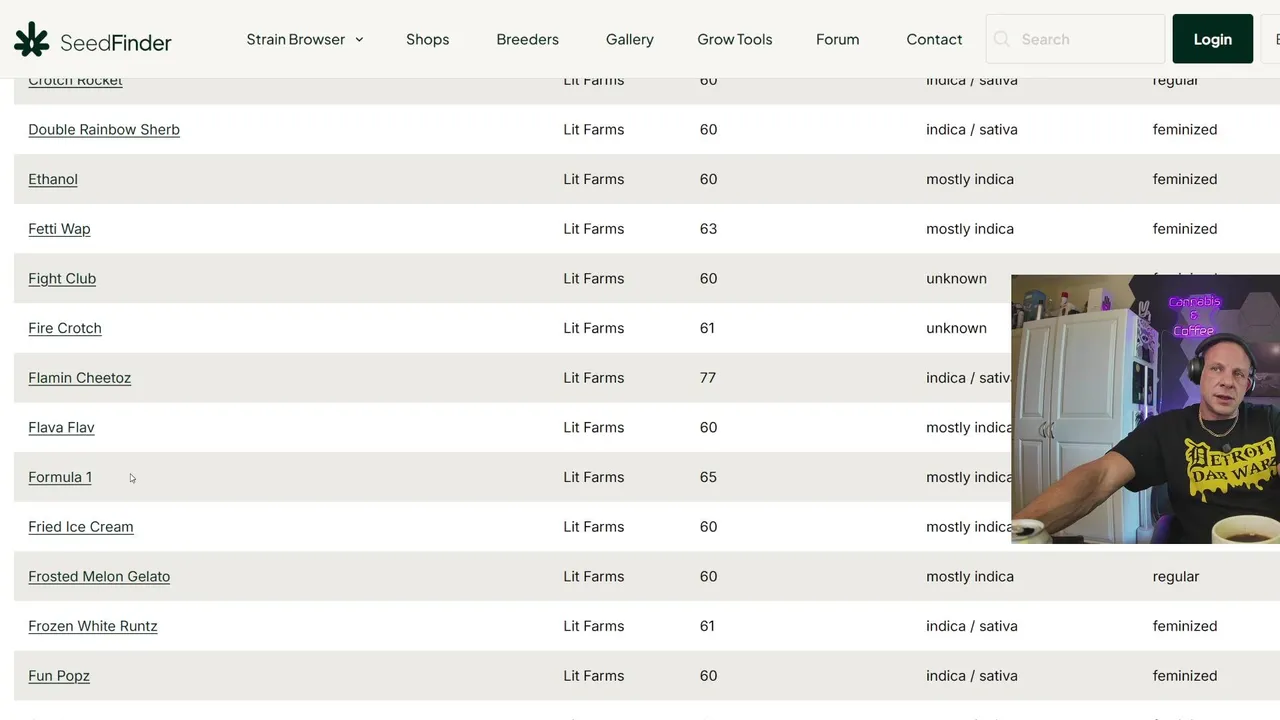Open the Double Rainbow Sherb strain link
The width and height of the screenshot is (1280, 720).
click(x=104, y=130)
